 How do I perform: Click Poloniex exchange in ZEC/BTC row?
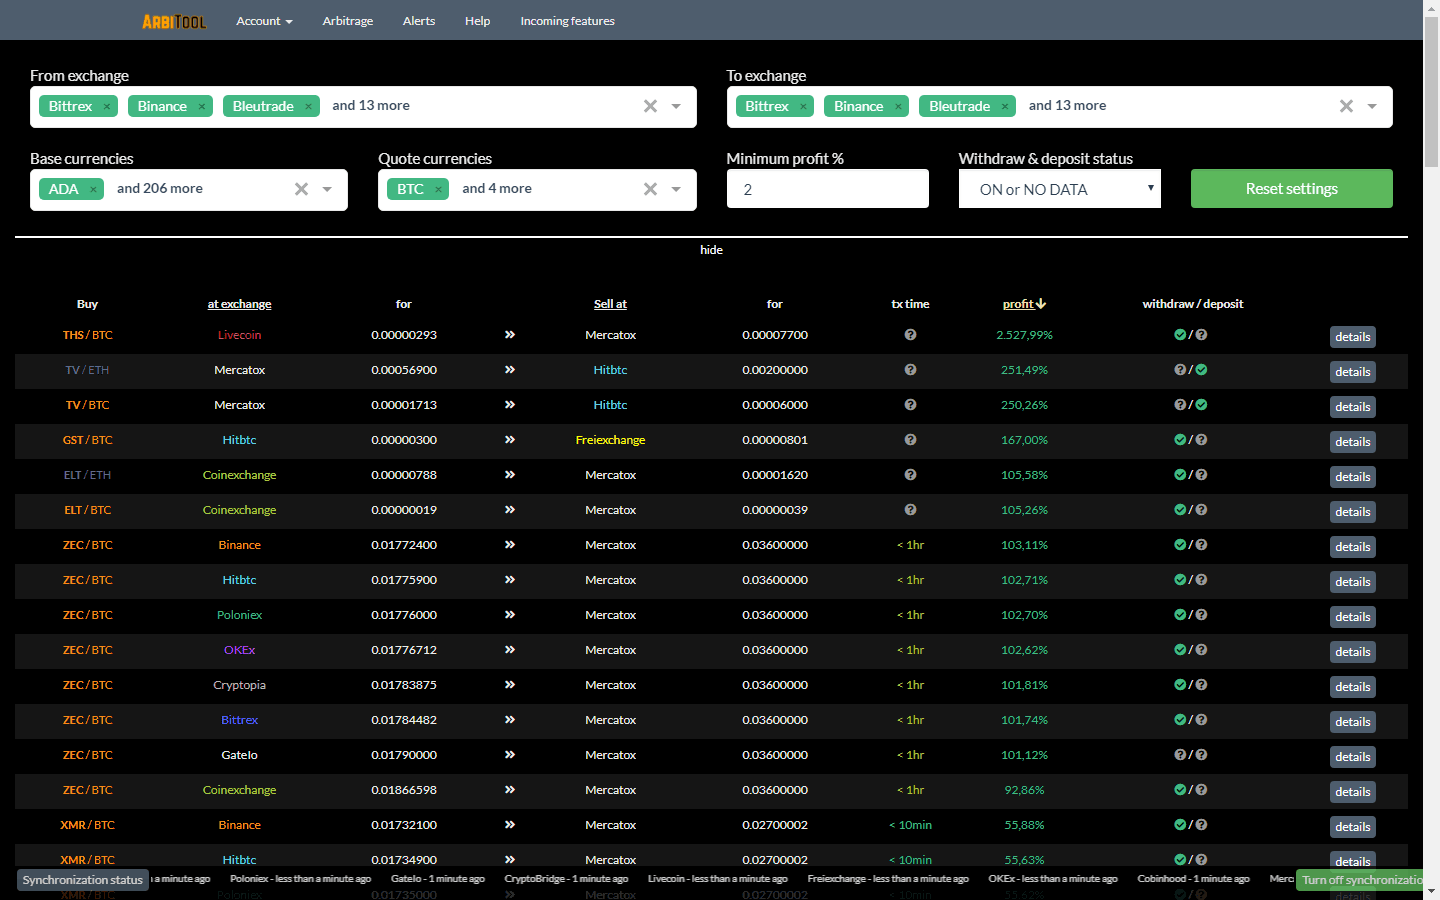(x=240, y=615)
